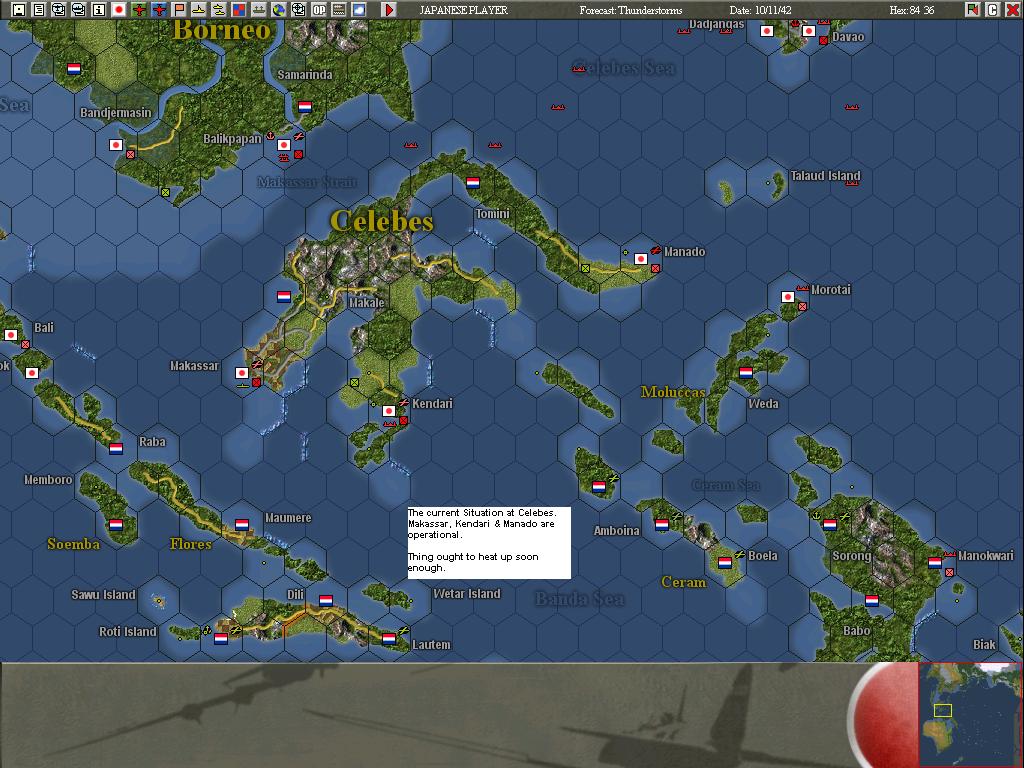Select the Dutch base flag at Weda
Screen dimensions: 1024x768
746,373
